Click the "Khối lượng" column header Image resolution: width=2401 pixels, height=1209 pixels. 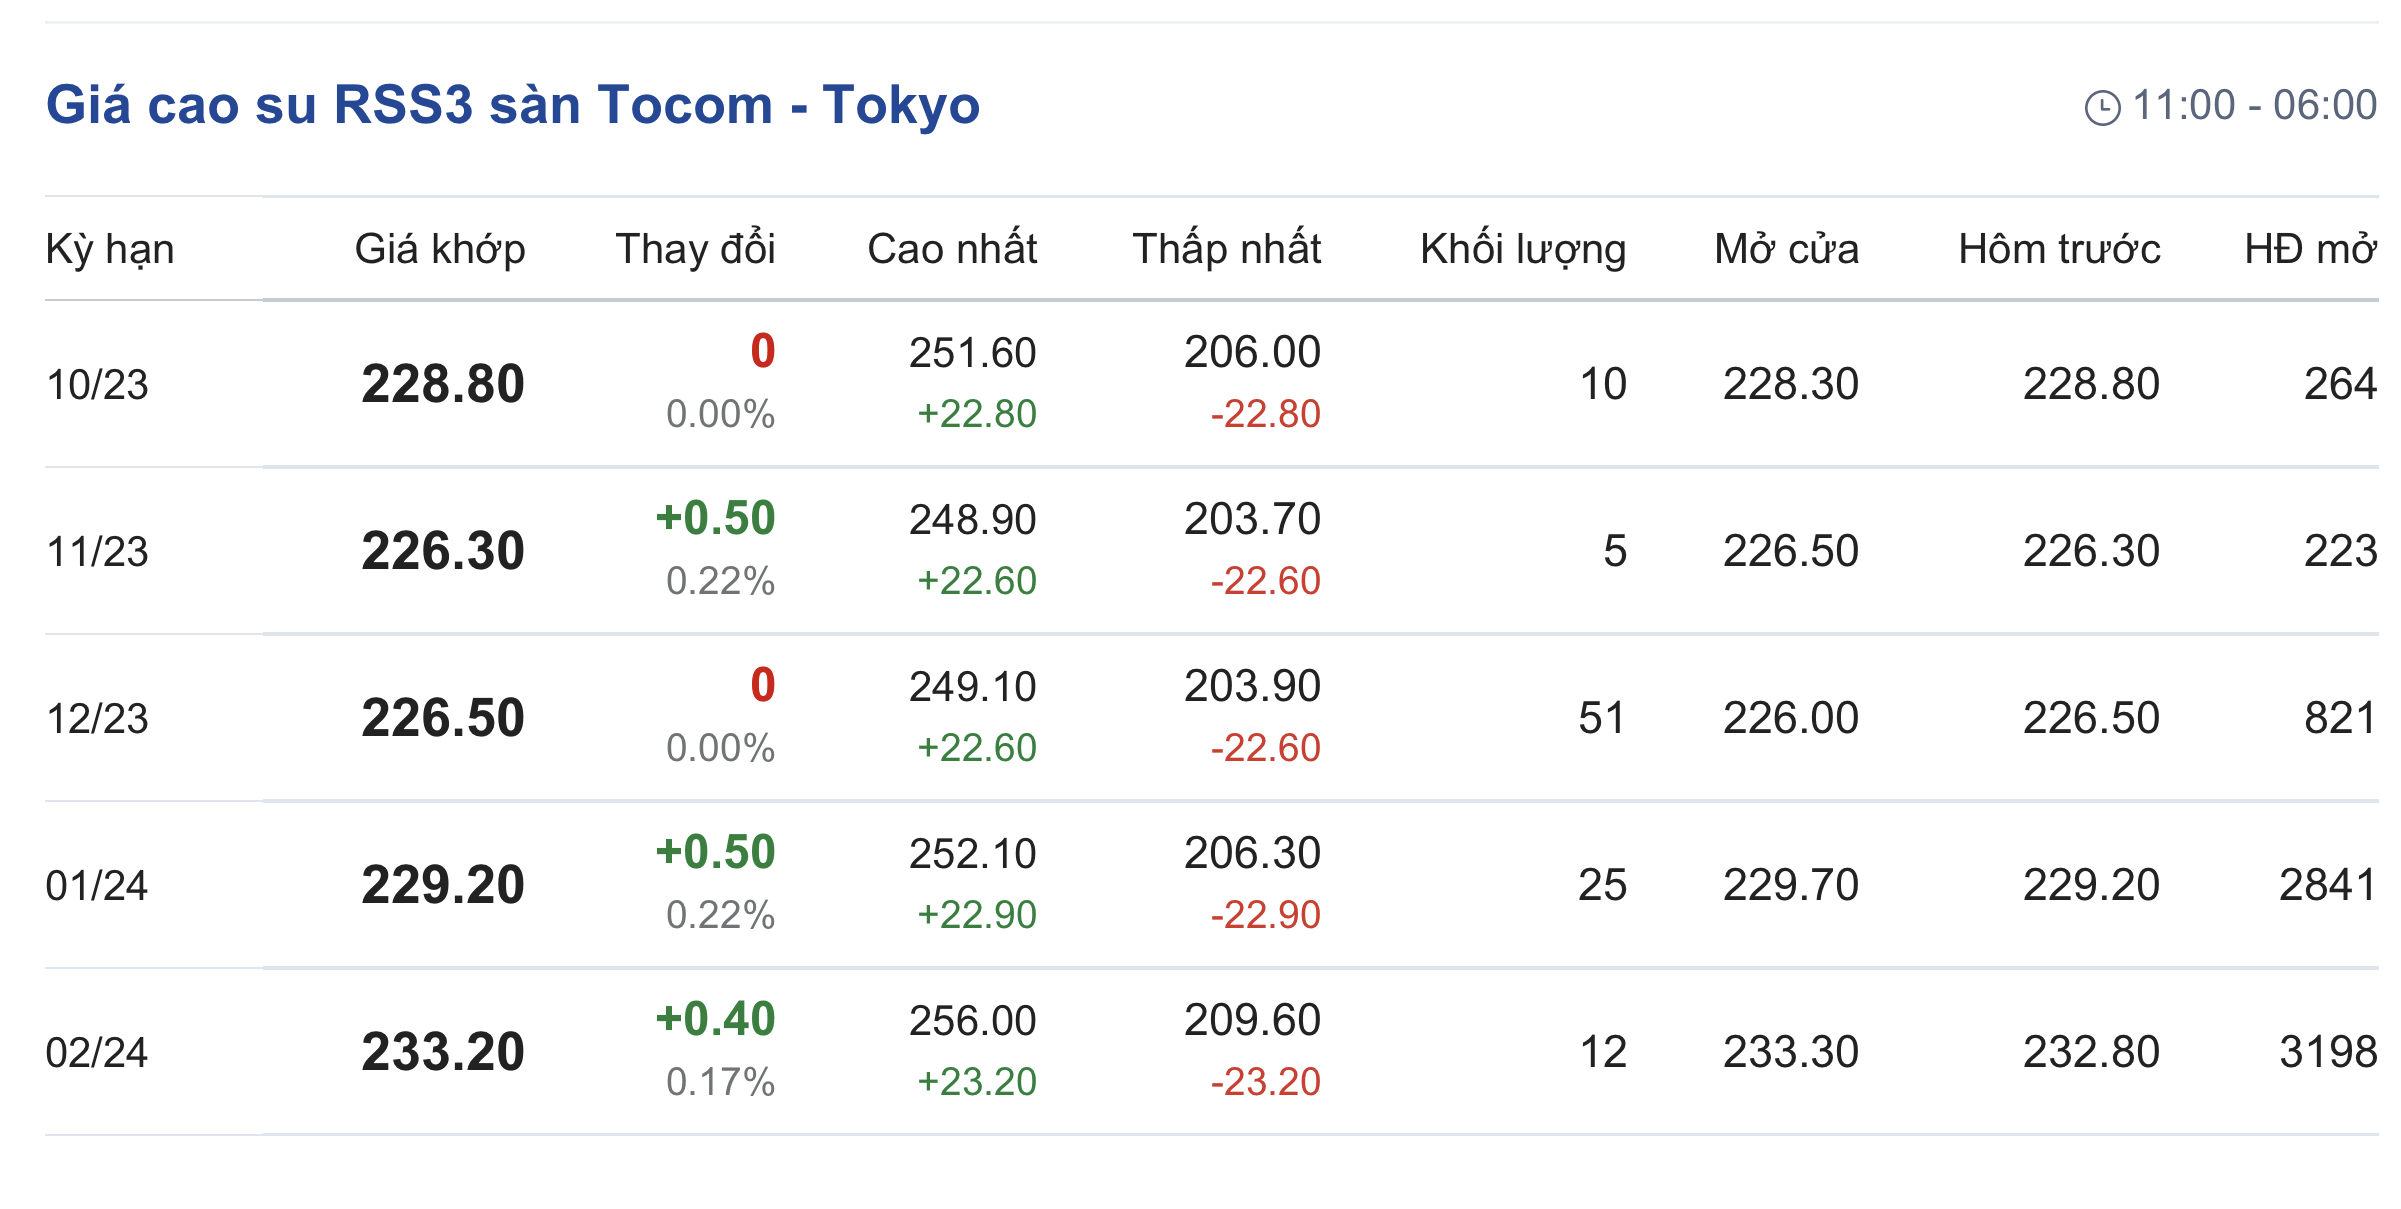(x=1522, y=249)
